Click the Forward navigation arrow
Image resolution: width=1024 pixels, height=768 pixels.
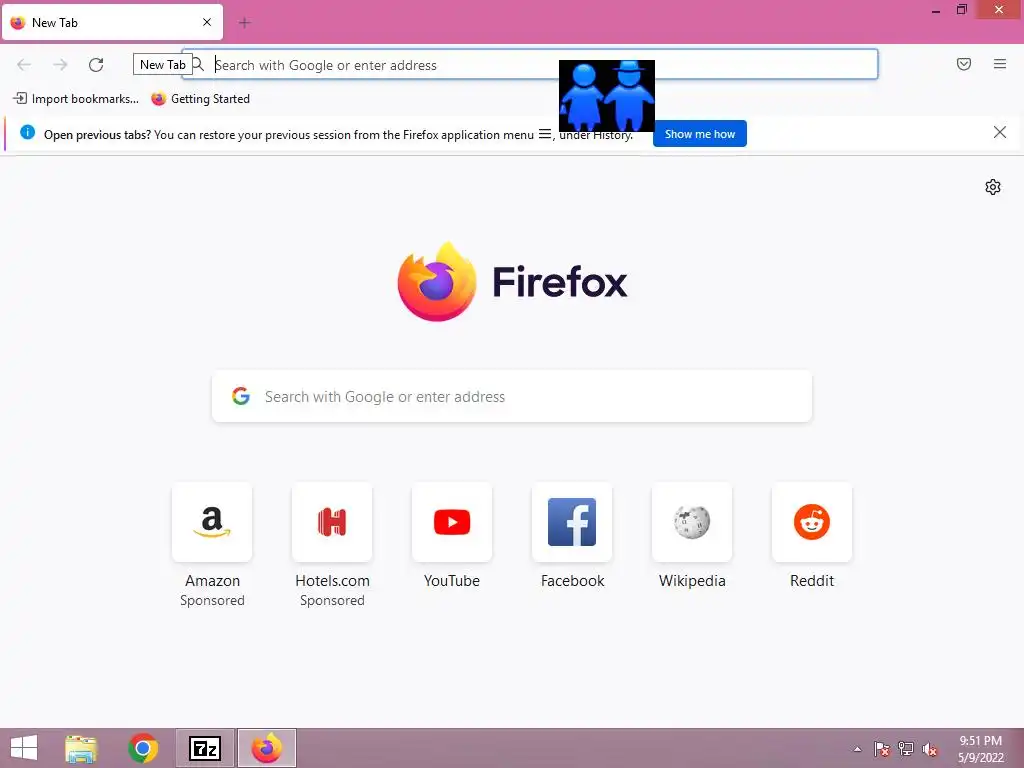click(60, 65)
